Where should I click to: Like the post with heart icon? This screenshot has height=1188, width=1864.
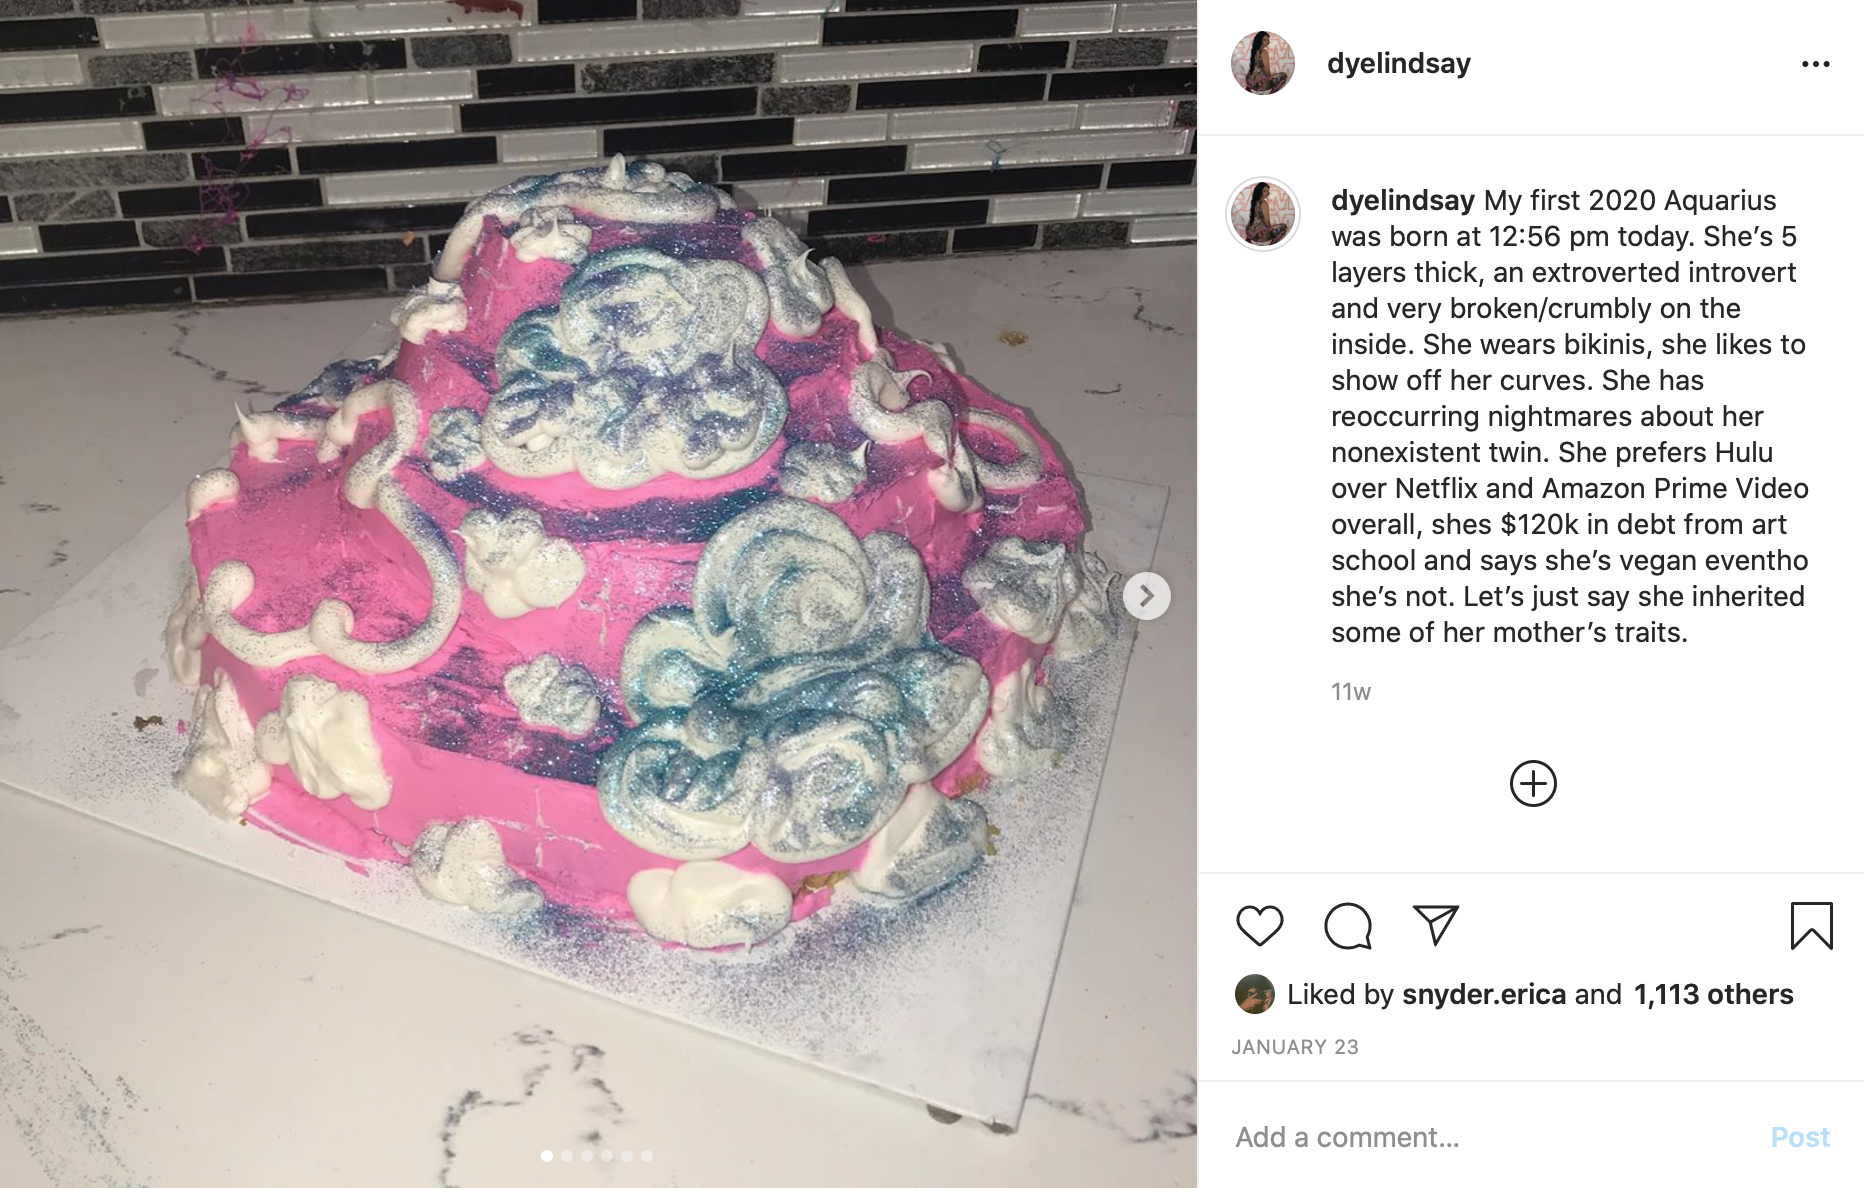click(1259, 925)
